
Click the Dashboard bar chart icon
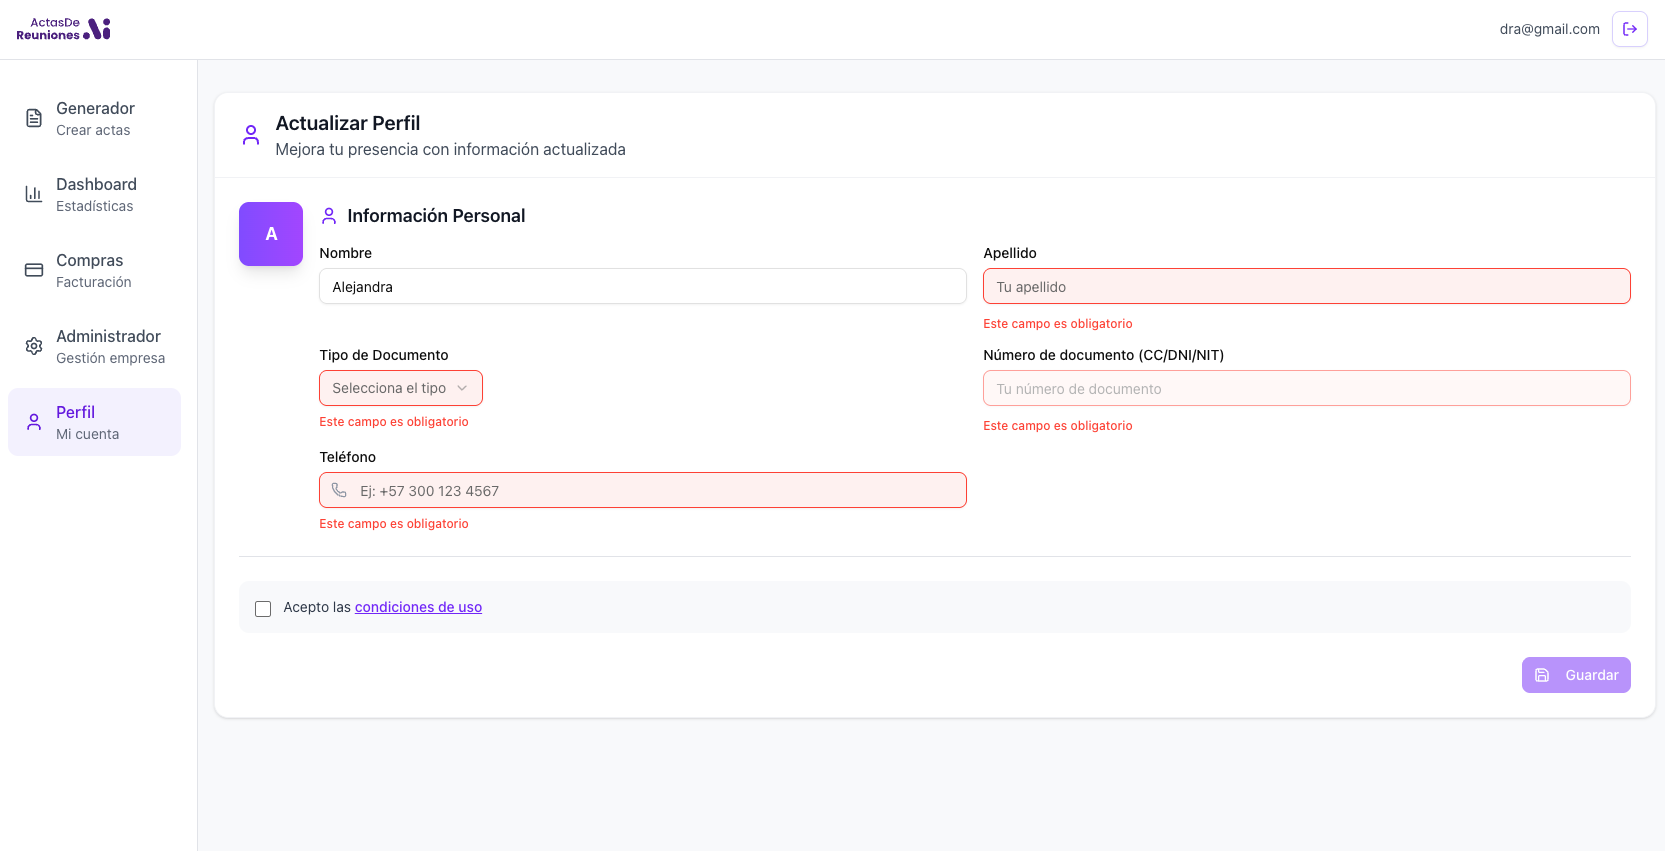point(34,194)
